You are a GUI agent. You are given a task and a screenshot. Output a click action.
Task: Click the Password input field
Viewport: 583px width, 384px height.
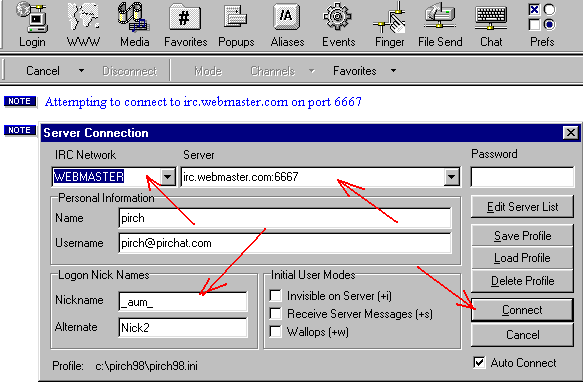pos(522,177)
